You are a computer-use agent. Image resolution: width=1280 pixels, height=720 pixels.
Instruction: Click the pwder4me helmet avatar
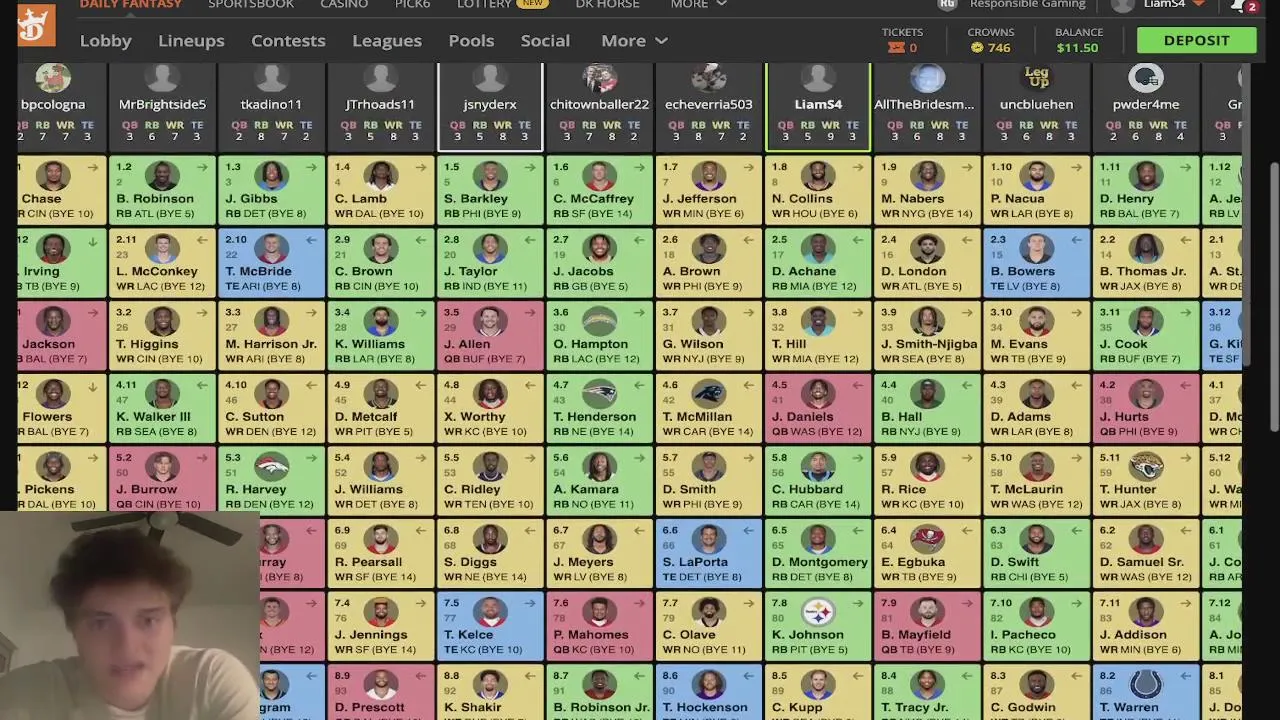click(x=1146, y=79)
